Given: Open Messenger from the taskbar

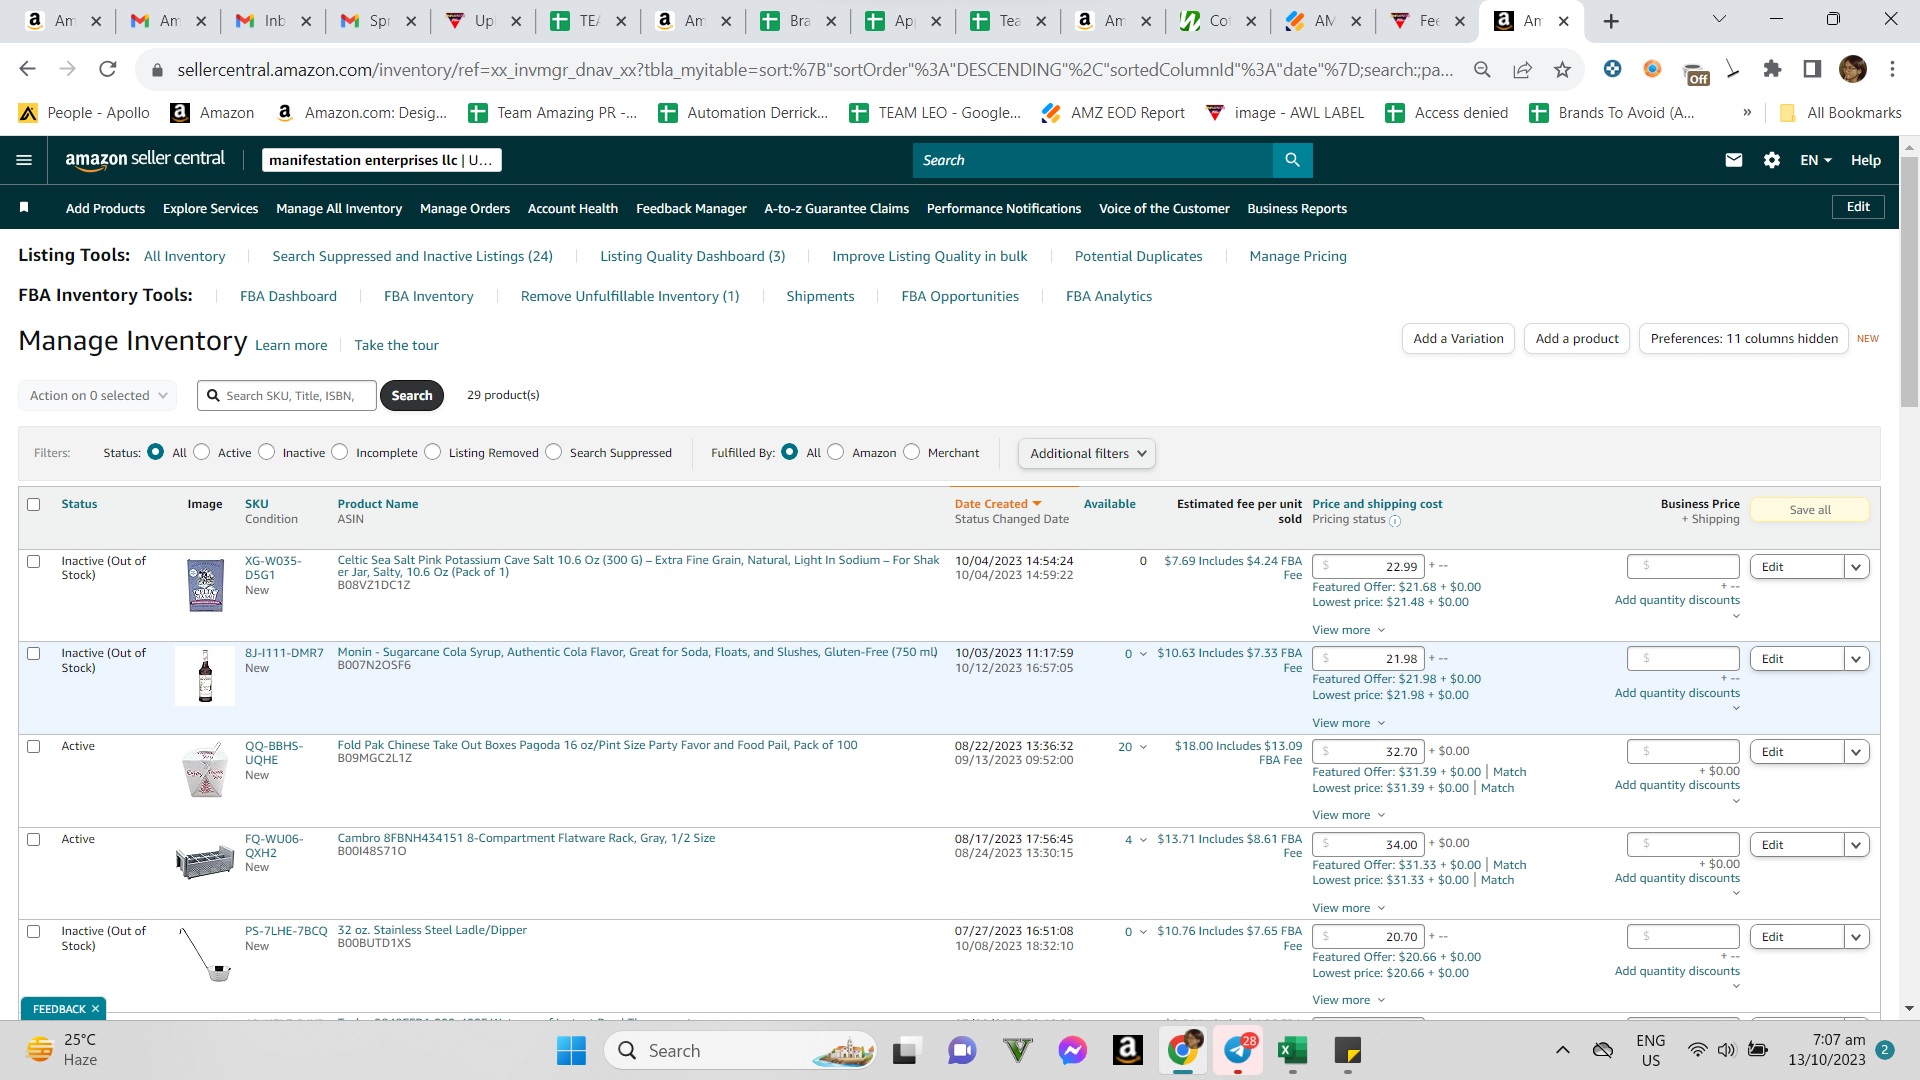Looking at the screenshot, I should 1072,1050.
